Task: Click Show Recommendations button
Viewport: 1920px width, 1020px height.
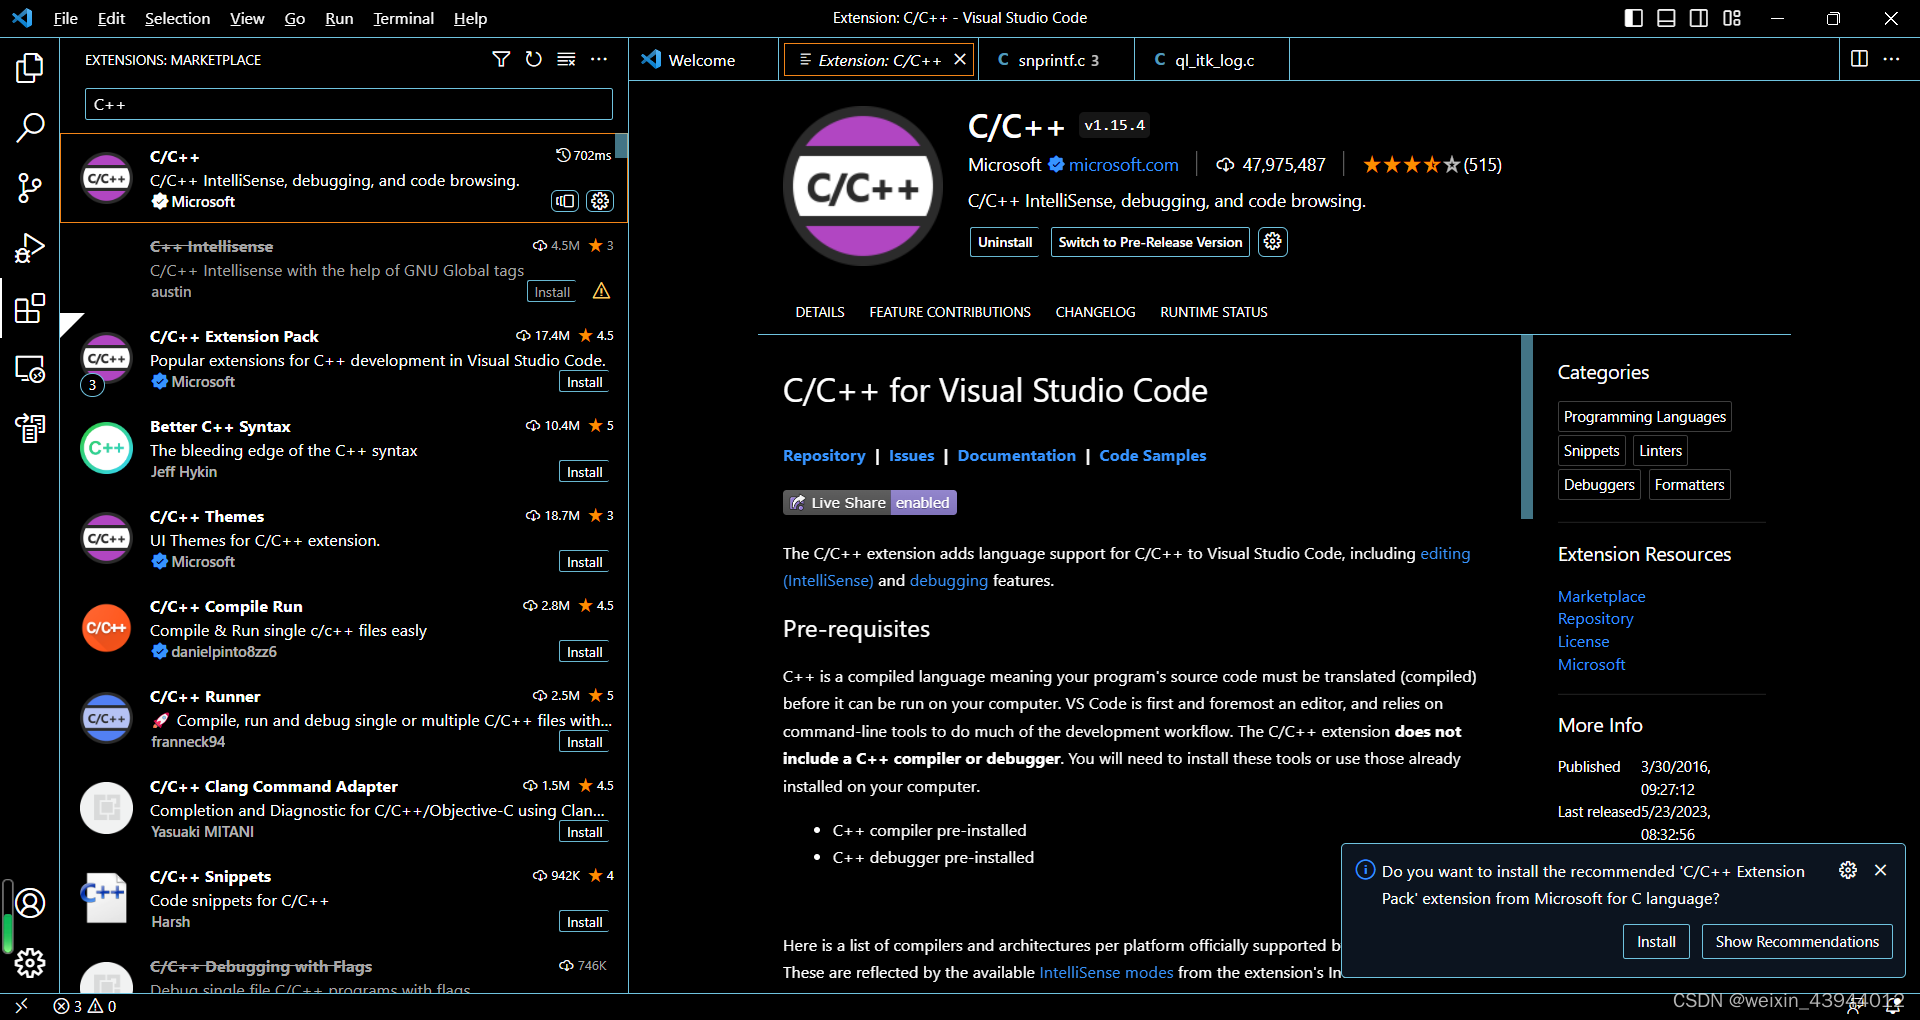Action: click(1797, 941)
